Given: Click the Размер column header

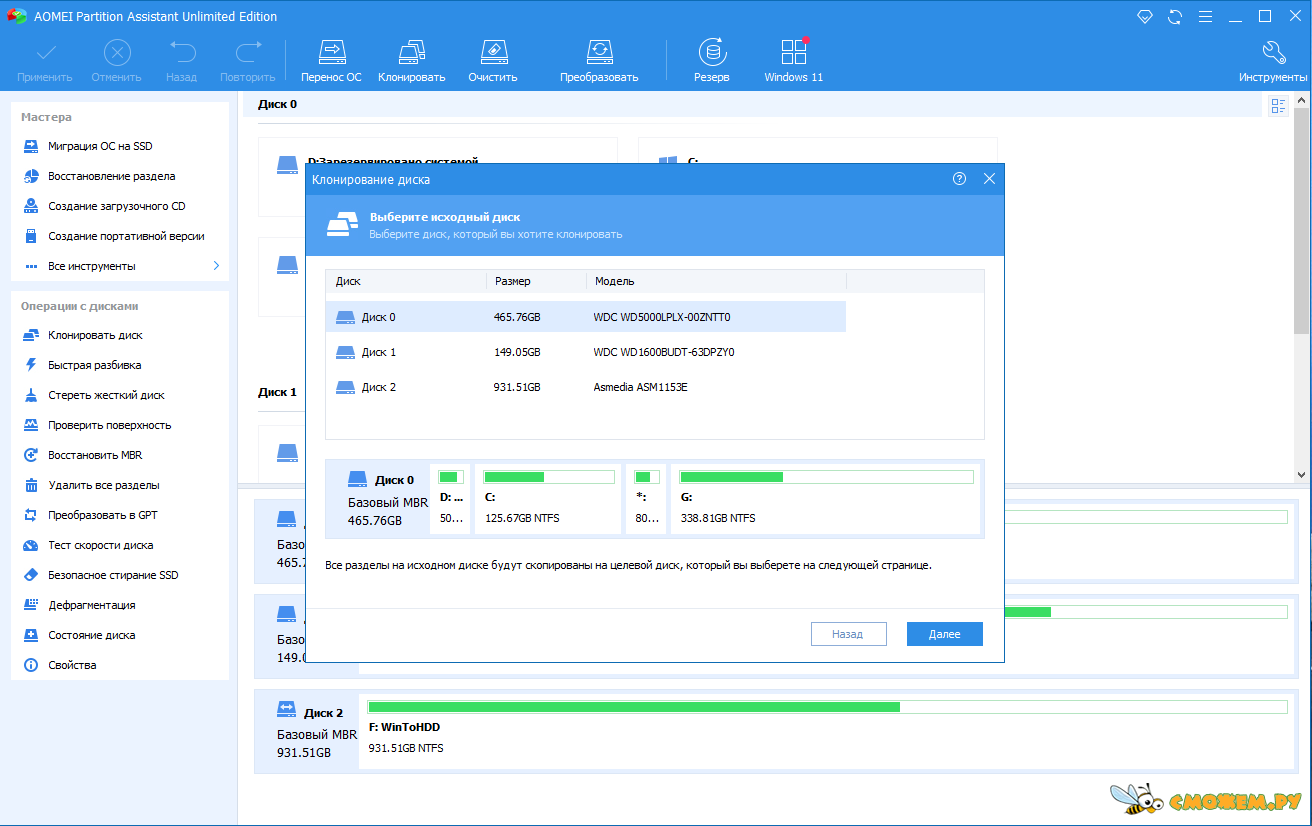Looking at the screenshot, I should click(536, 281).
